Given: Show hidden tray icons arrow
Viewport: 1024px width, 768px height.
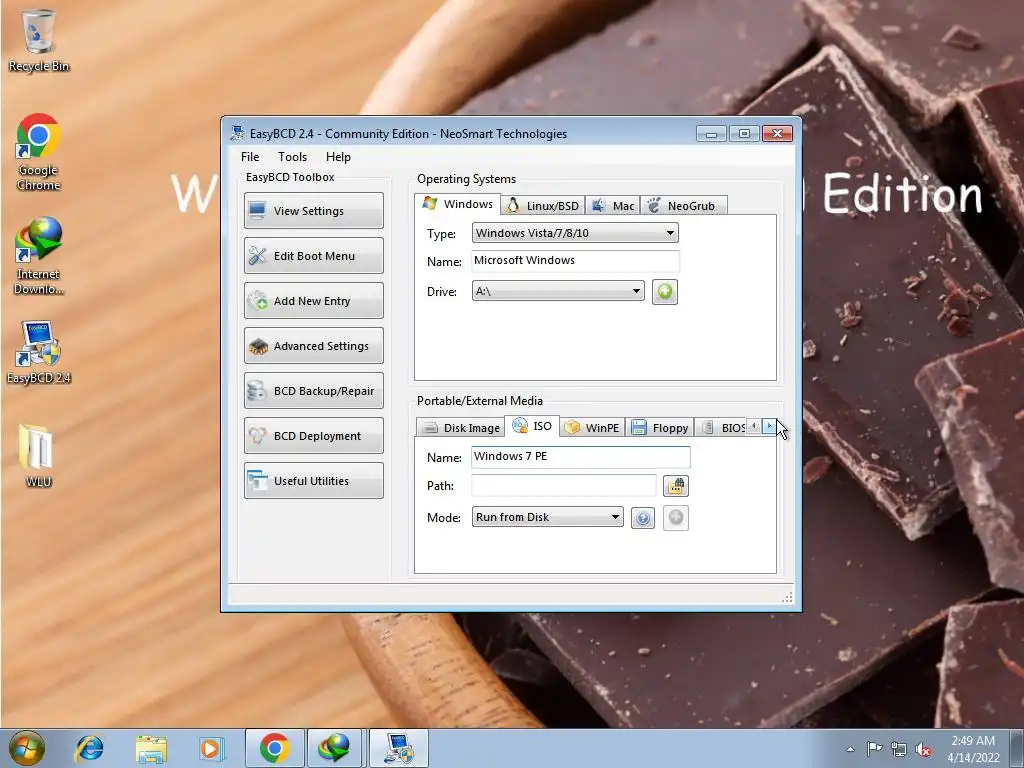Looking at the screenshot, I should point(850,749).
